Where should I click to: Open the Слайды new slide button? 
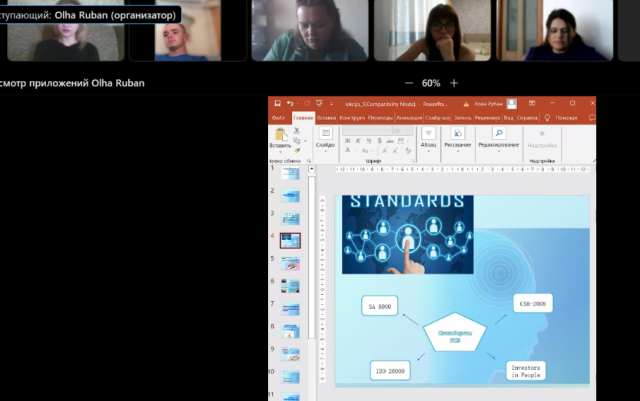(325, 139)
